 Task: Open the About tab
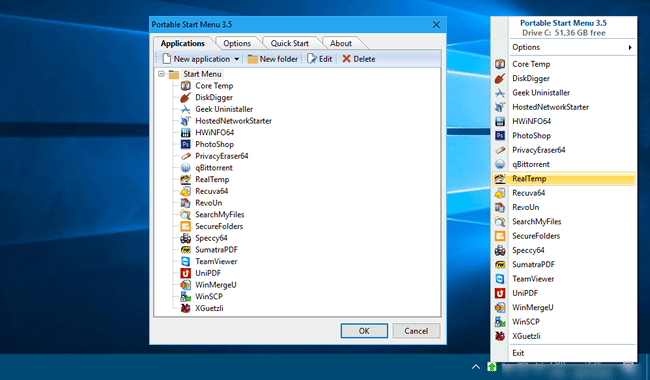pyautogui.click(x=341, y=44)
